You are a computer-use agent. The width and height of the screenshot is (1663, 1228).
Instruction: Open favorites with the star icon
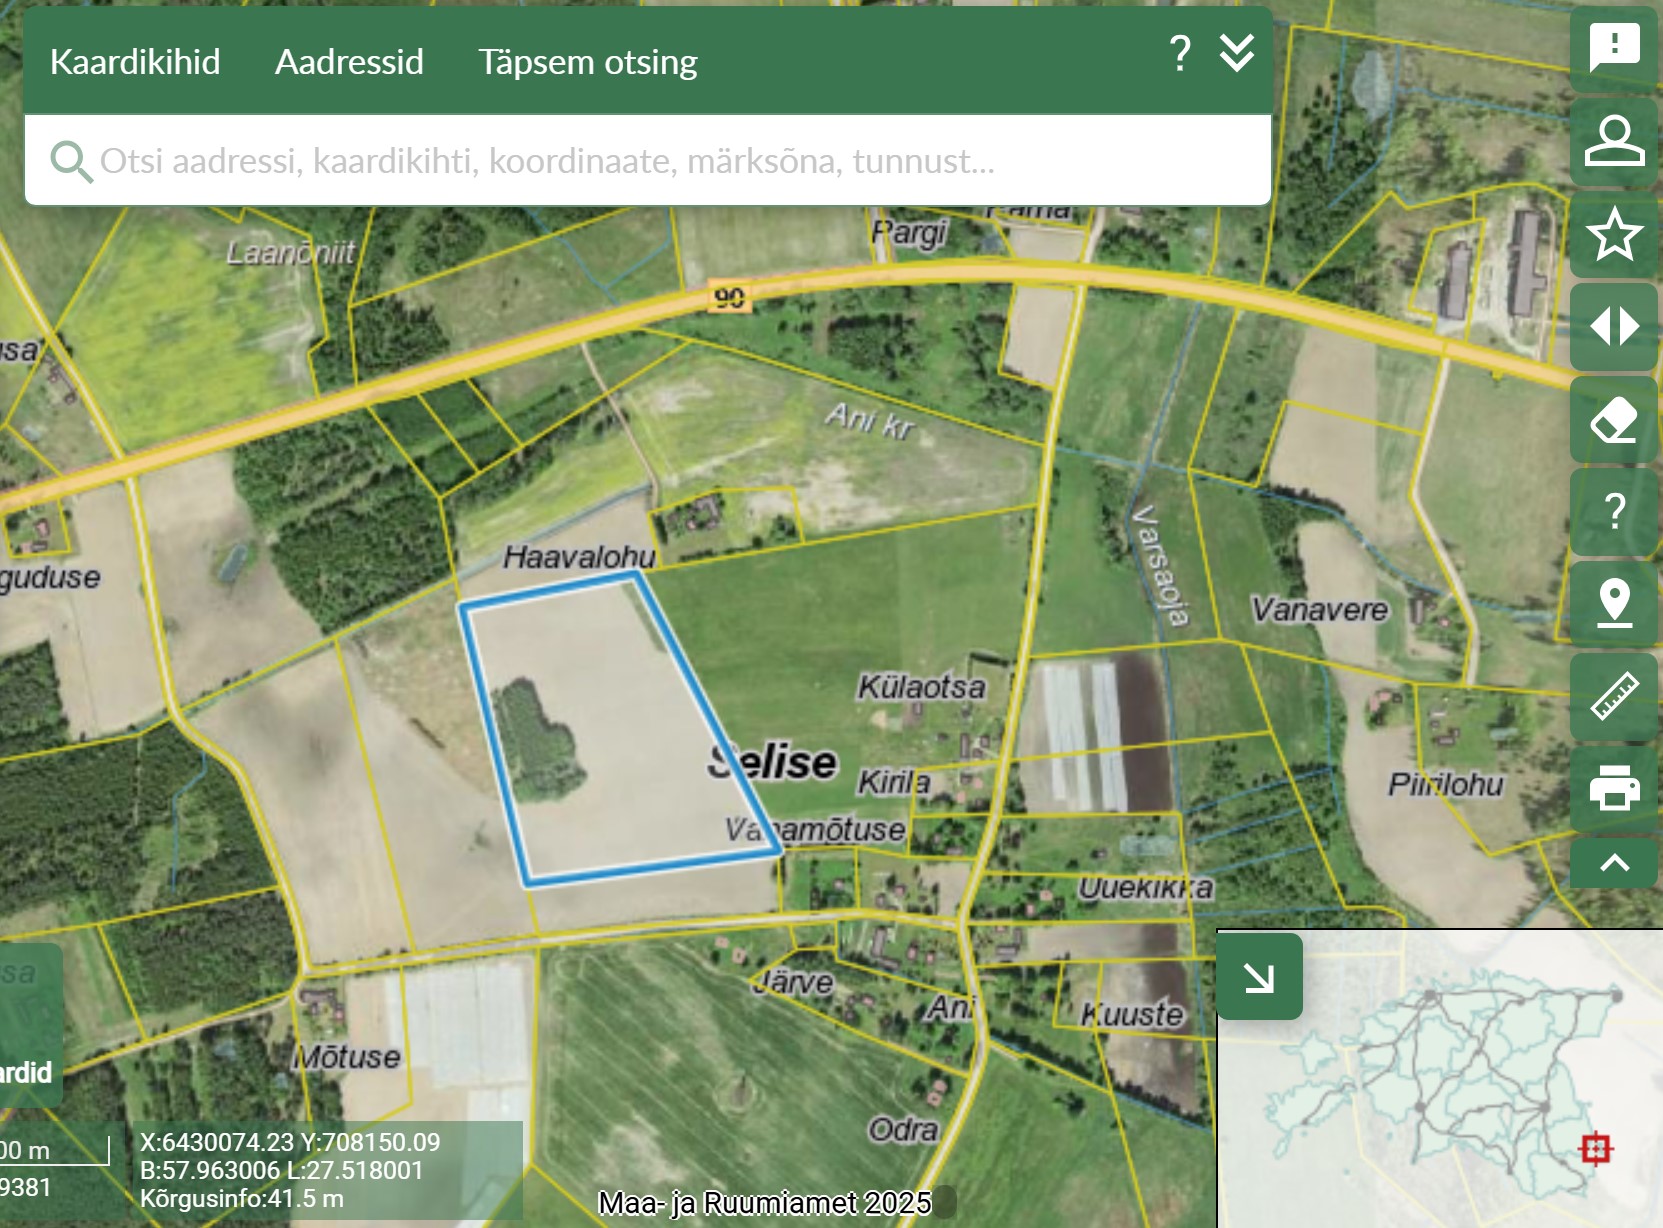coord(1613,234)
